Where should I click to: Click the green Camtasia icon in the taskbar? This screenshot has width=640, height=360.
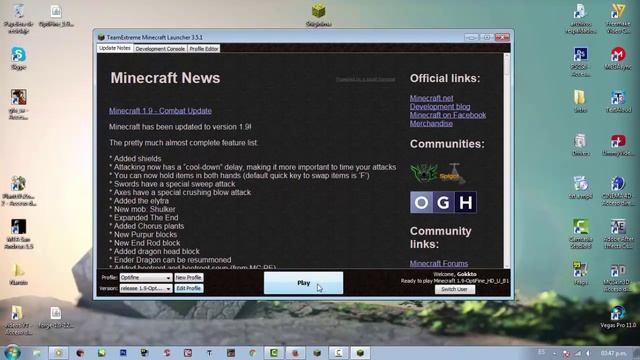[273, 353]
